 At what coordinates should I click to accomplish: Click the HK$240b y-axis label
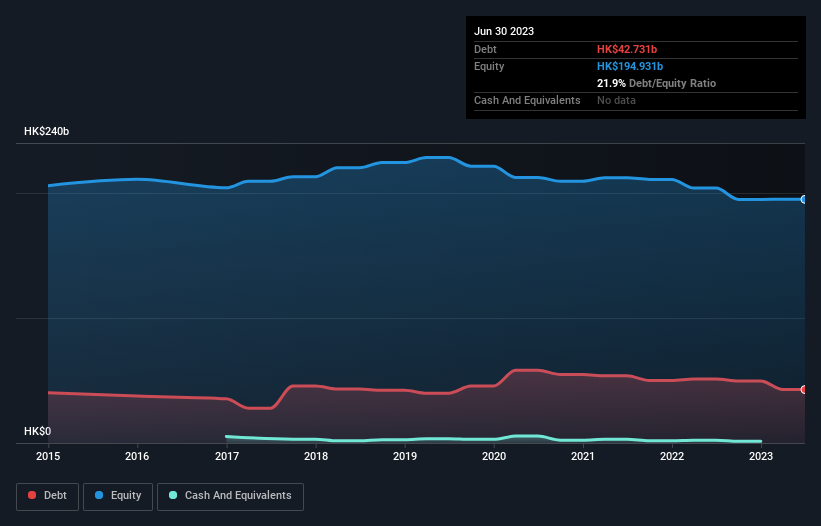47,131
